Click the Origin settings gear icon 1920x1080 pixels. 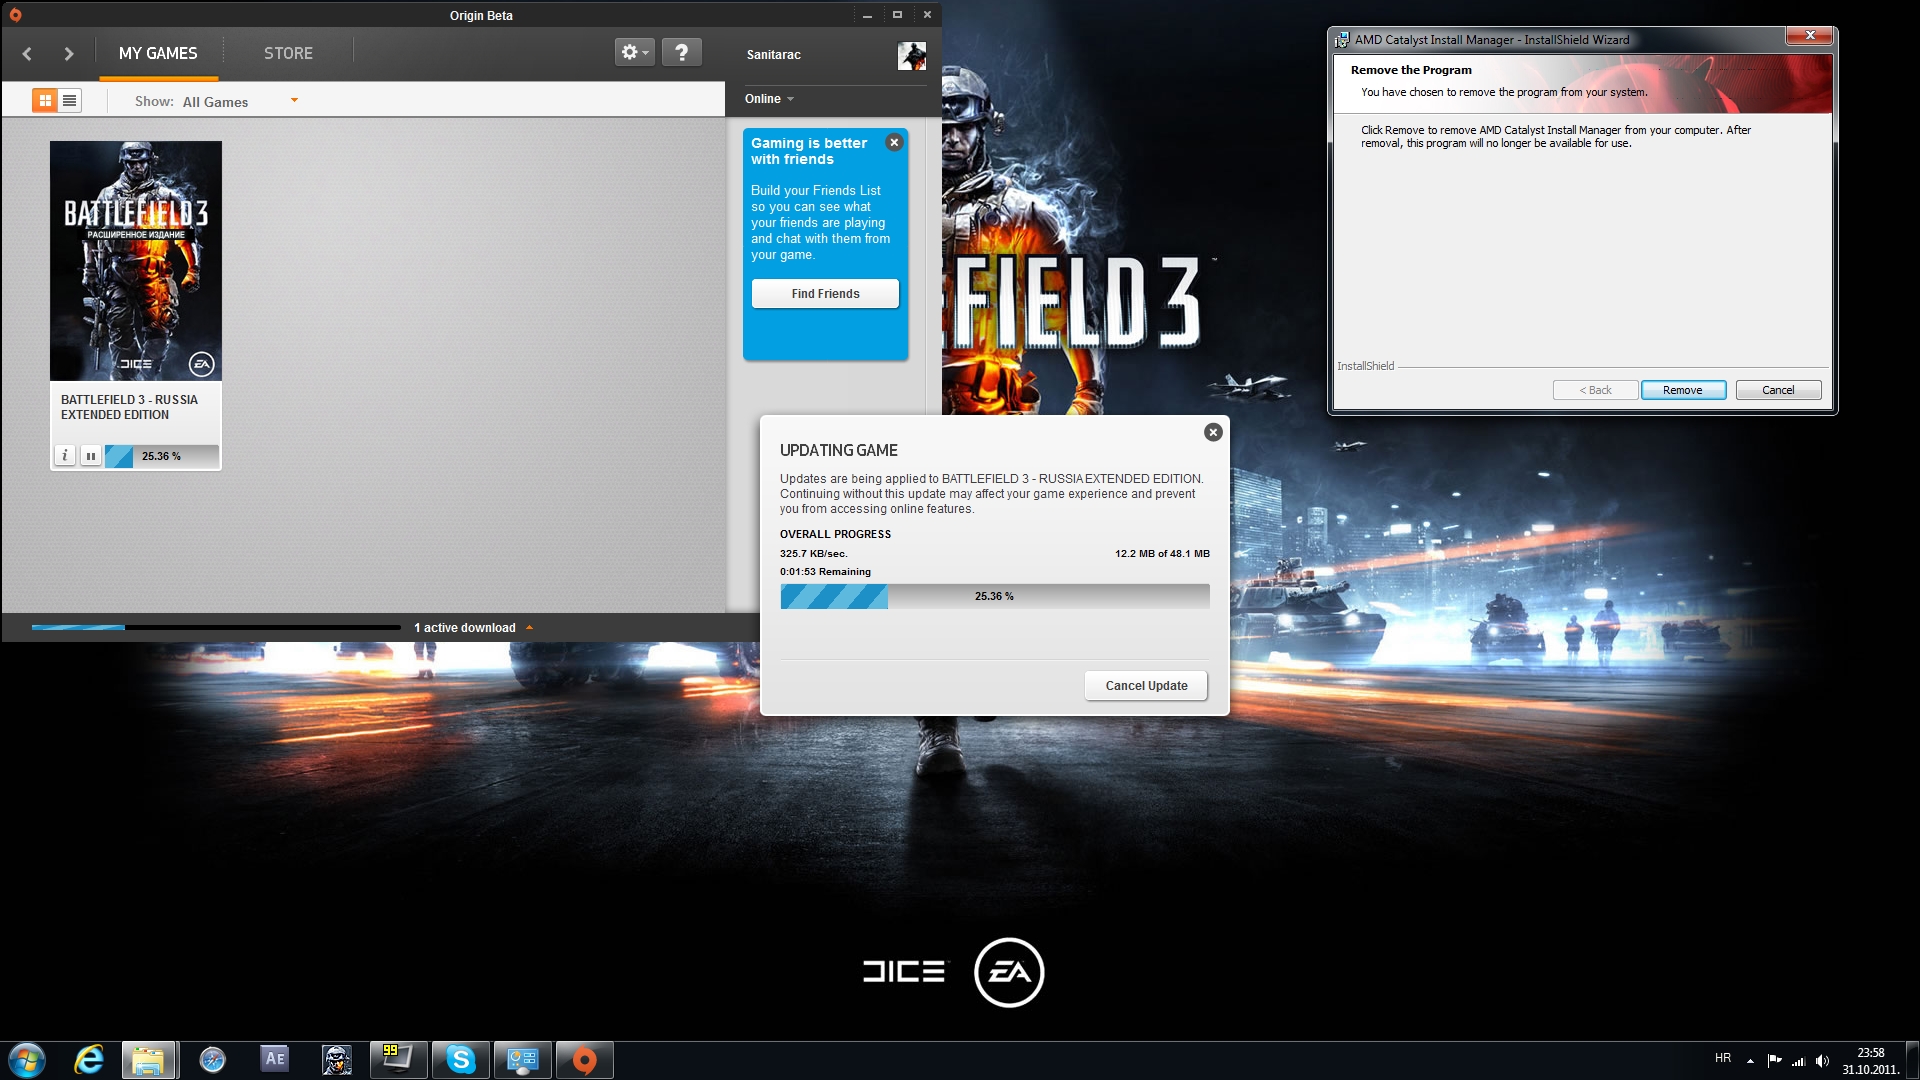click(633, 53)
